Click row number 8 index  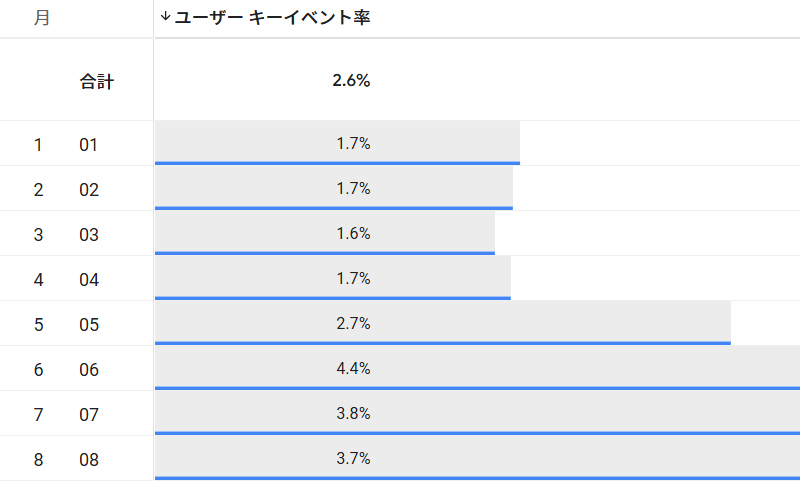click(38, 460)
